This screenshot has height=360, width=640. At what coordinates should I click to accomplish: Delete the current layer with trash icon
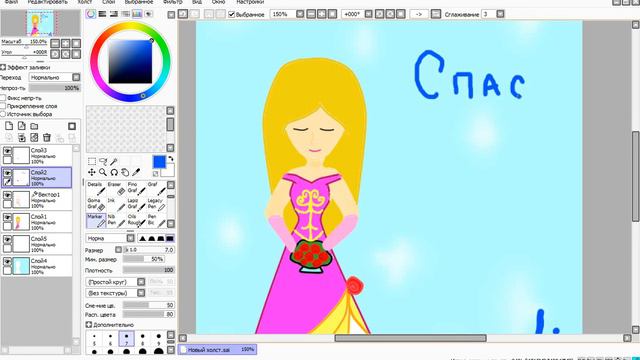[x=47, y=138]
